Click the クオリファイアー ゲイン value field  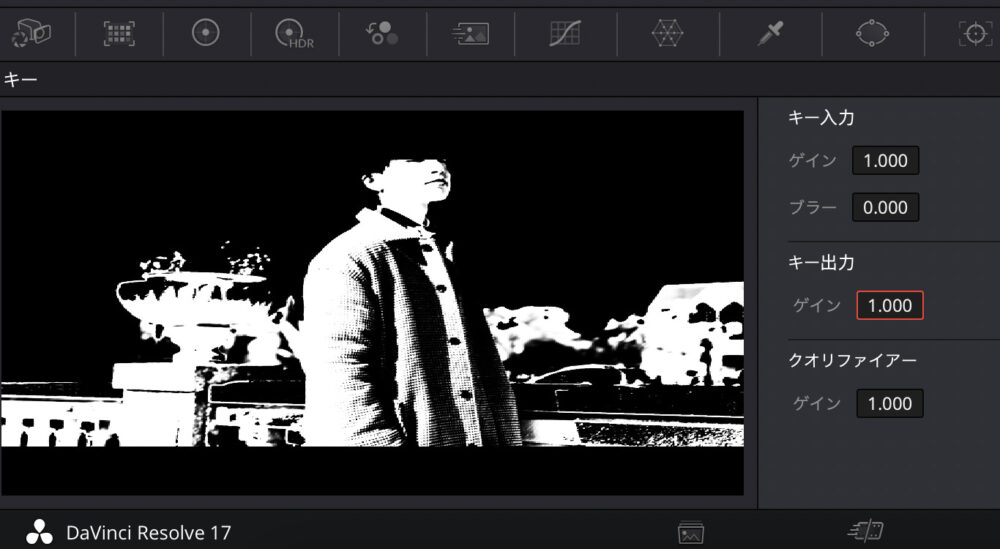[x=889, y=404]
